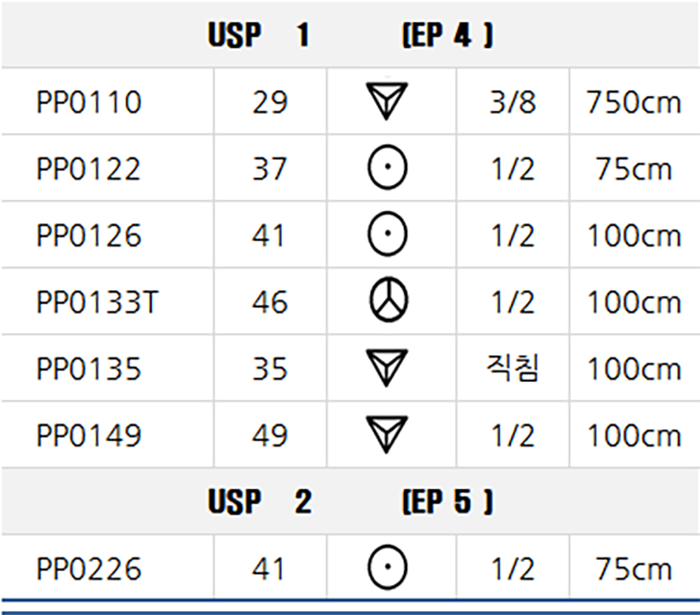Select the 3/8 curvature cell

coord(512,102)
